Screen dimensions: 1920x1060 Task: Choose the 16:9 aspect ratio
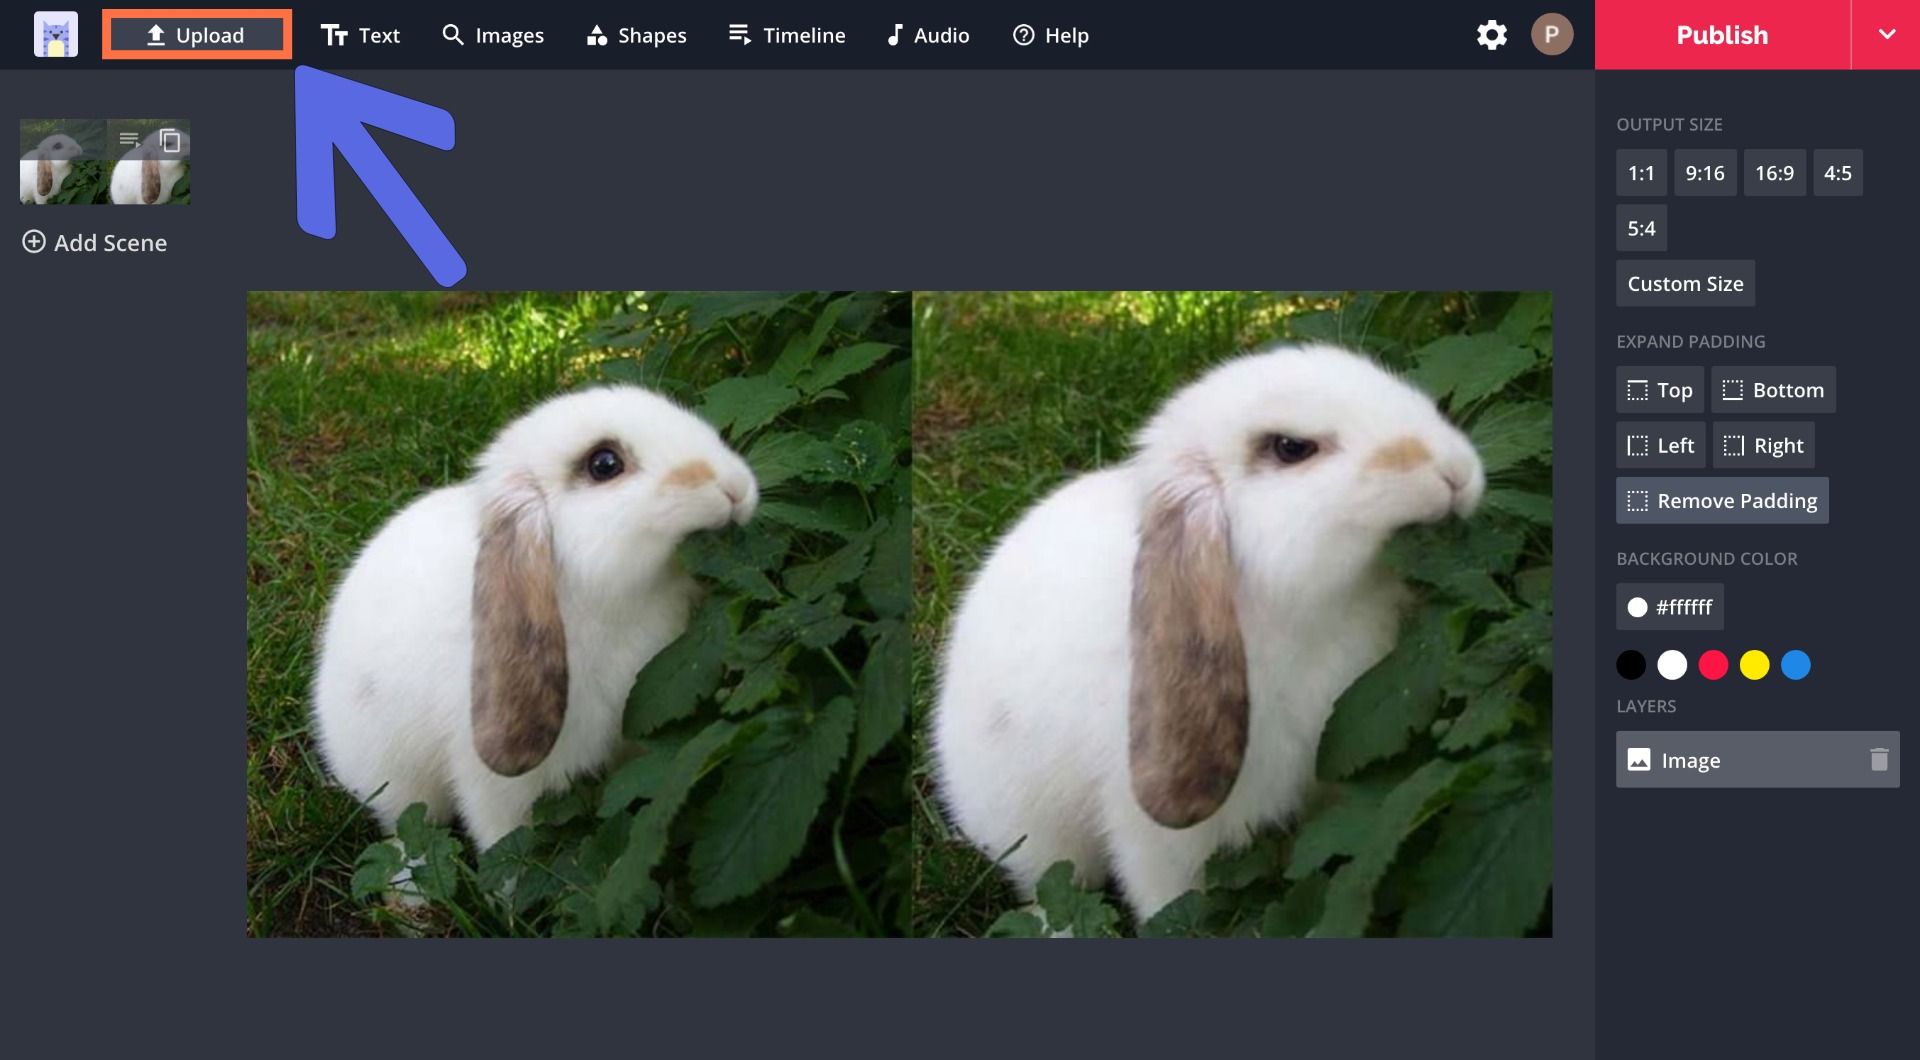tap(1774, 173)
